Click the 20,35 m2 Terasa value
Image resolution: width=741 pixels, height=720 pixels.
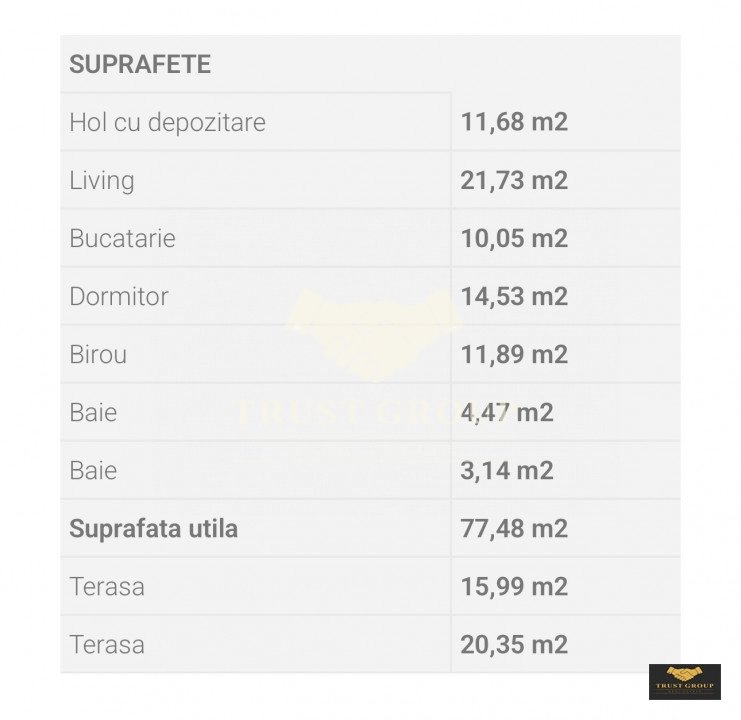coord(514,645)
